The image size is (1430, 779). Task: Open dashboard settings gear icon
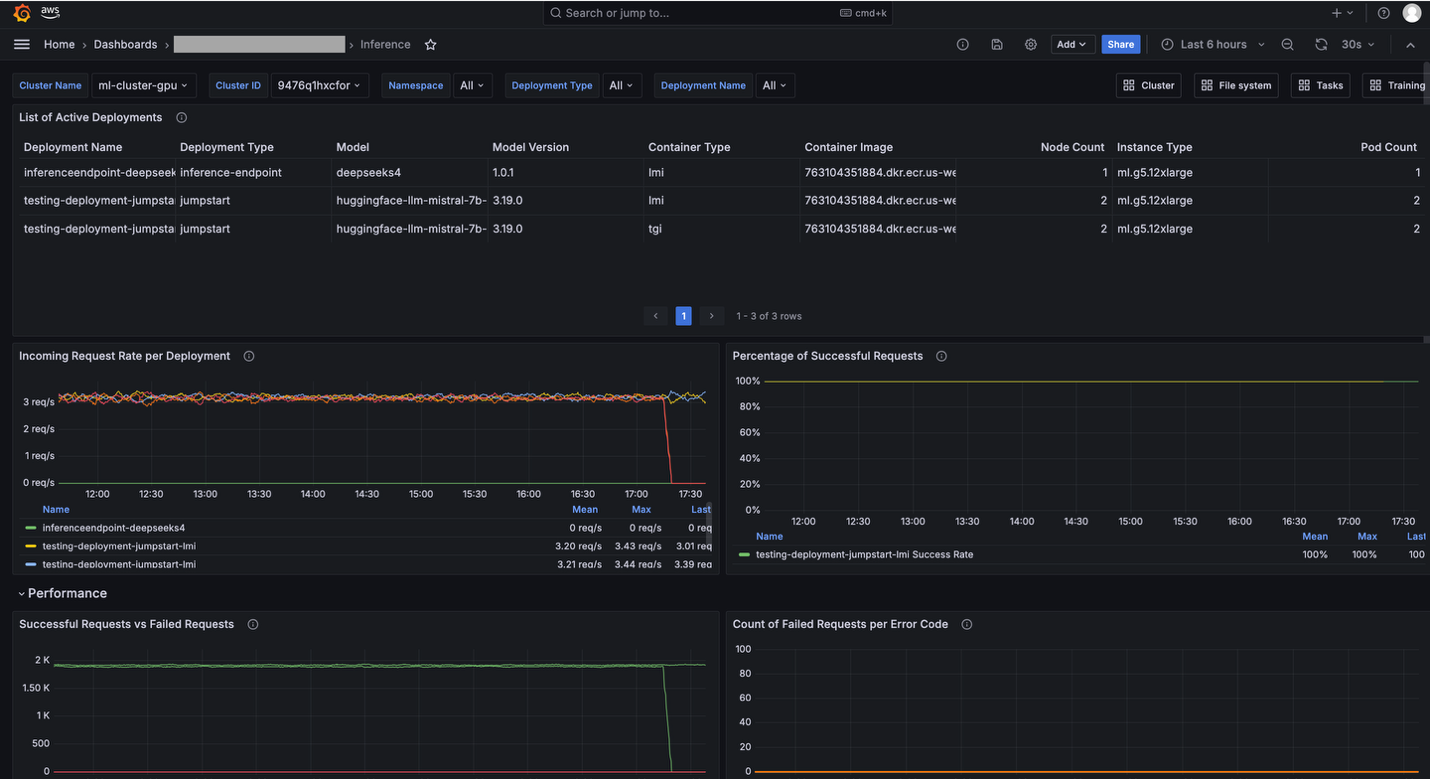[x=1031, y=45]
